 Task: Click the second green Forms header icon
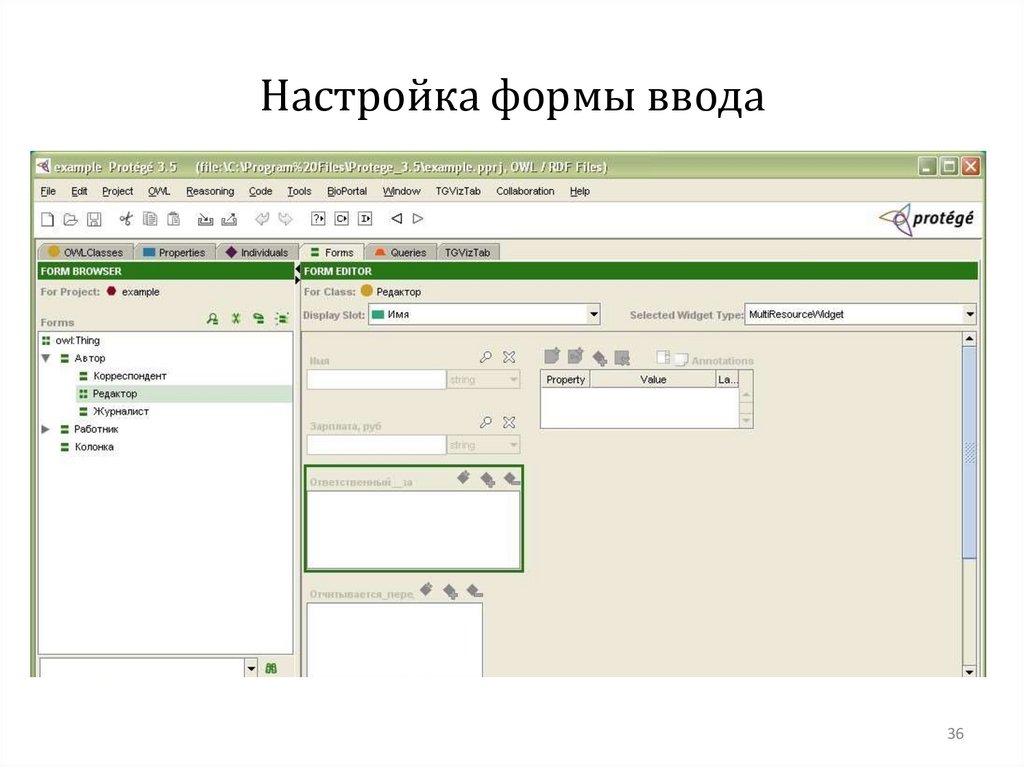point(236,319)
